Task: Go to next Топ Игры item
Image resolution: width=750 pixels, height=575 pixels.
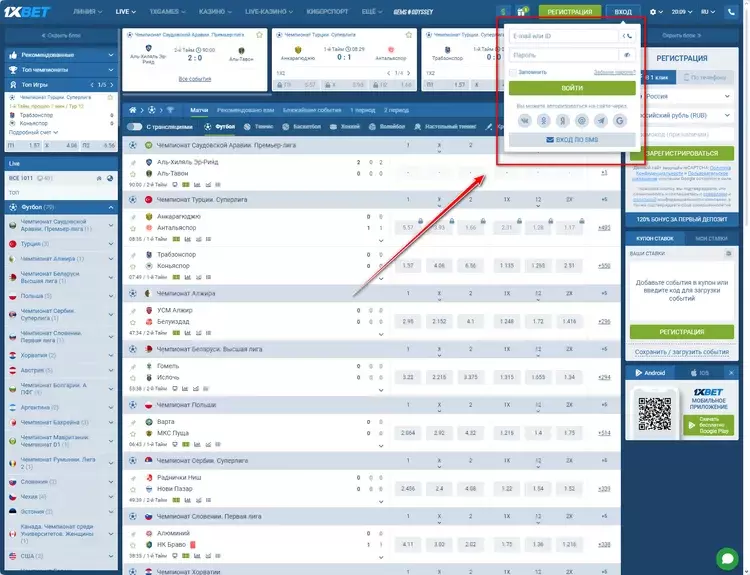Action: tap(112, 85)
